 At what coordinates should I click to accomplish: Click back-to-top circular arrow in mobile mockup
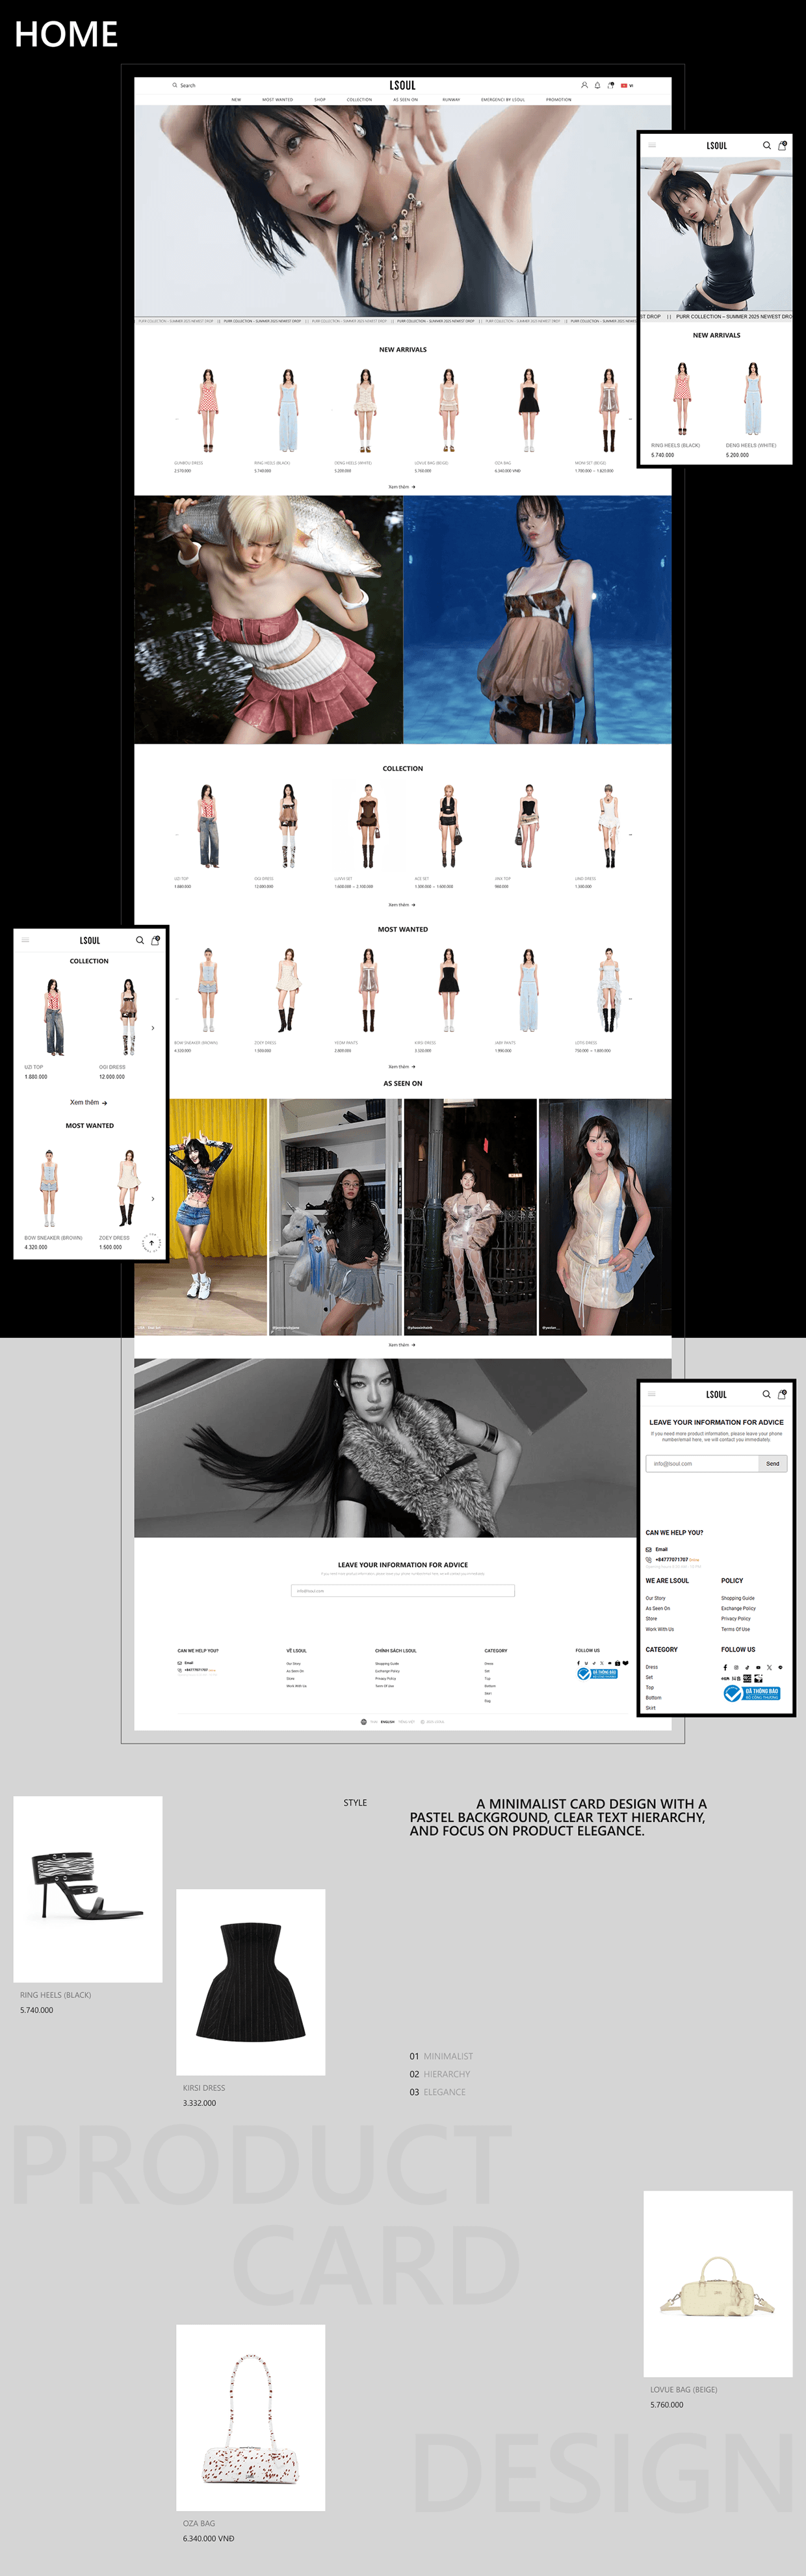(152, 1243)
